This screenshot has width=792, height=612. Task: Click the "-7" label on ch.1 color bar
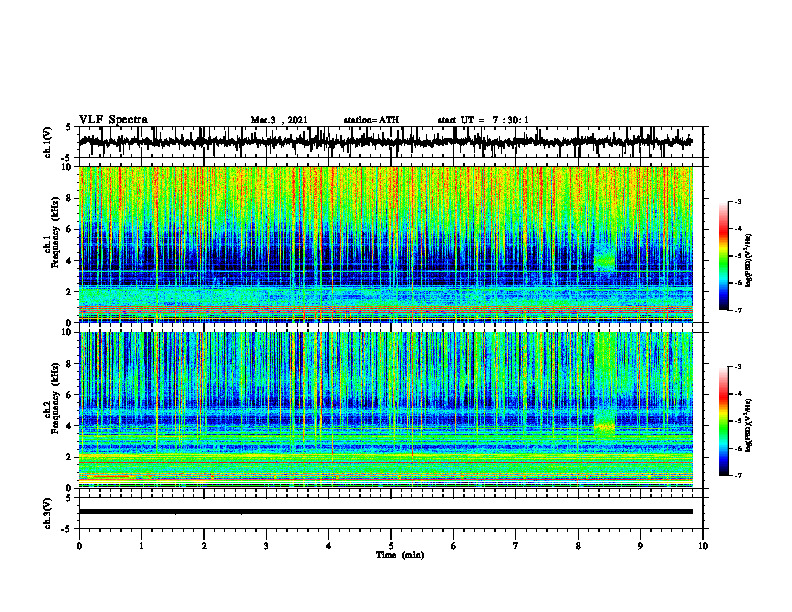[x=737, y=310]
